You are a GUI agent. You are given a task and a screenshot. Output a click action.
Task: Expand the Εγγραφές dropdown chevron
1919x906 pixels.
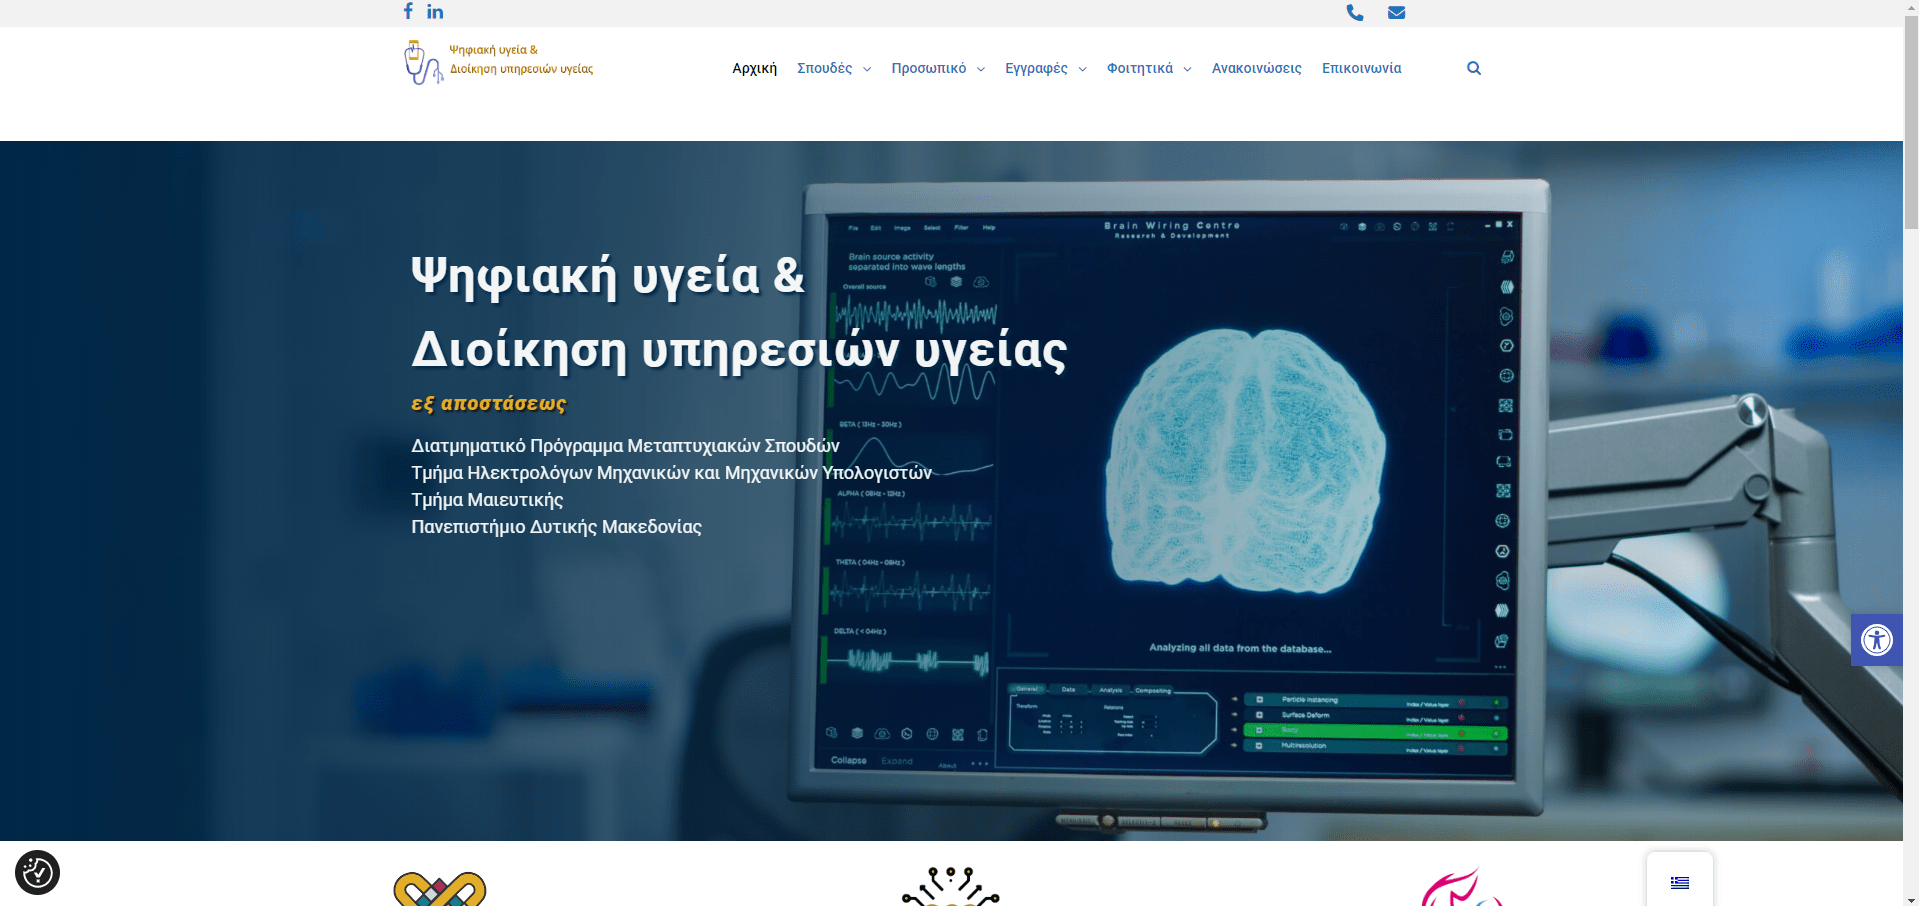coord(1083,69)
